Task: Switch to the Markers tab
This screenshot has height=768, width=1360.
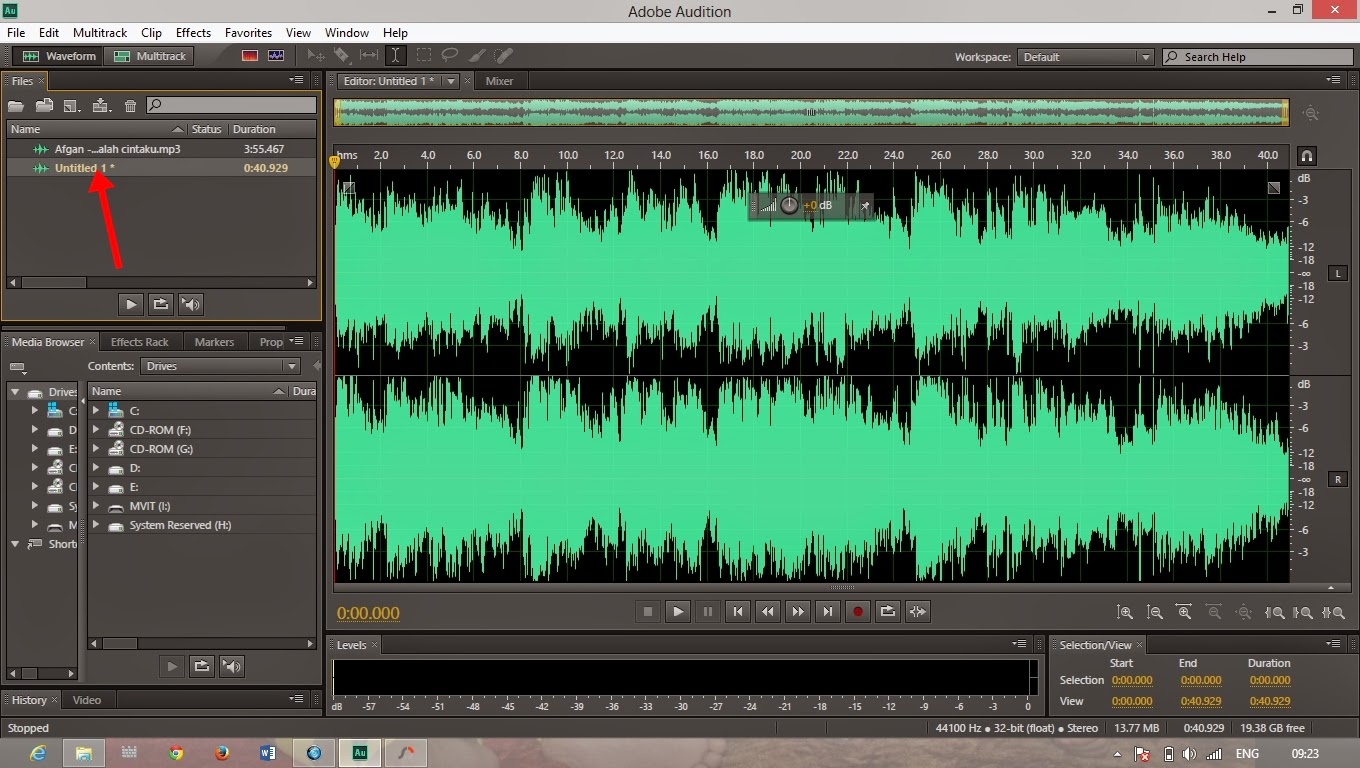Action: pos(214,342)
